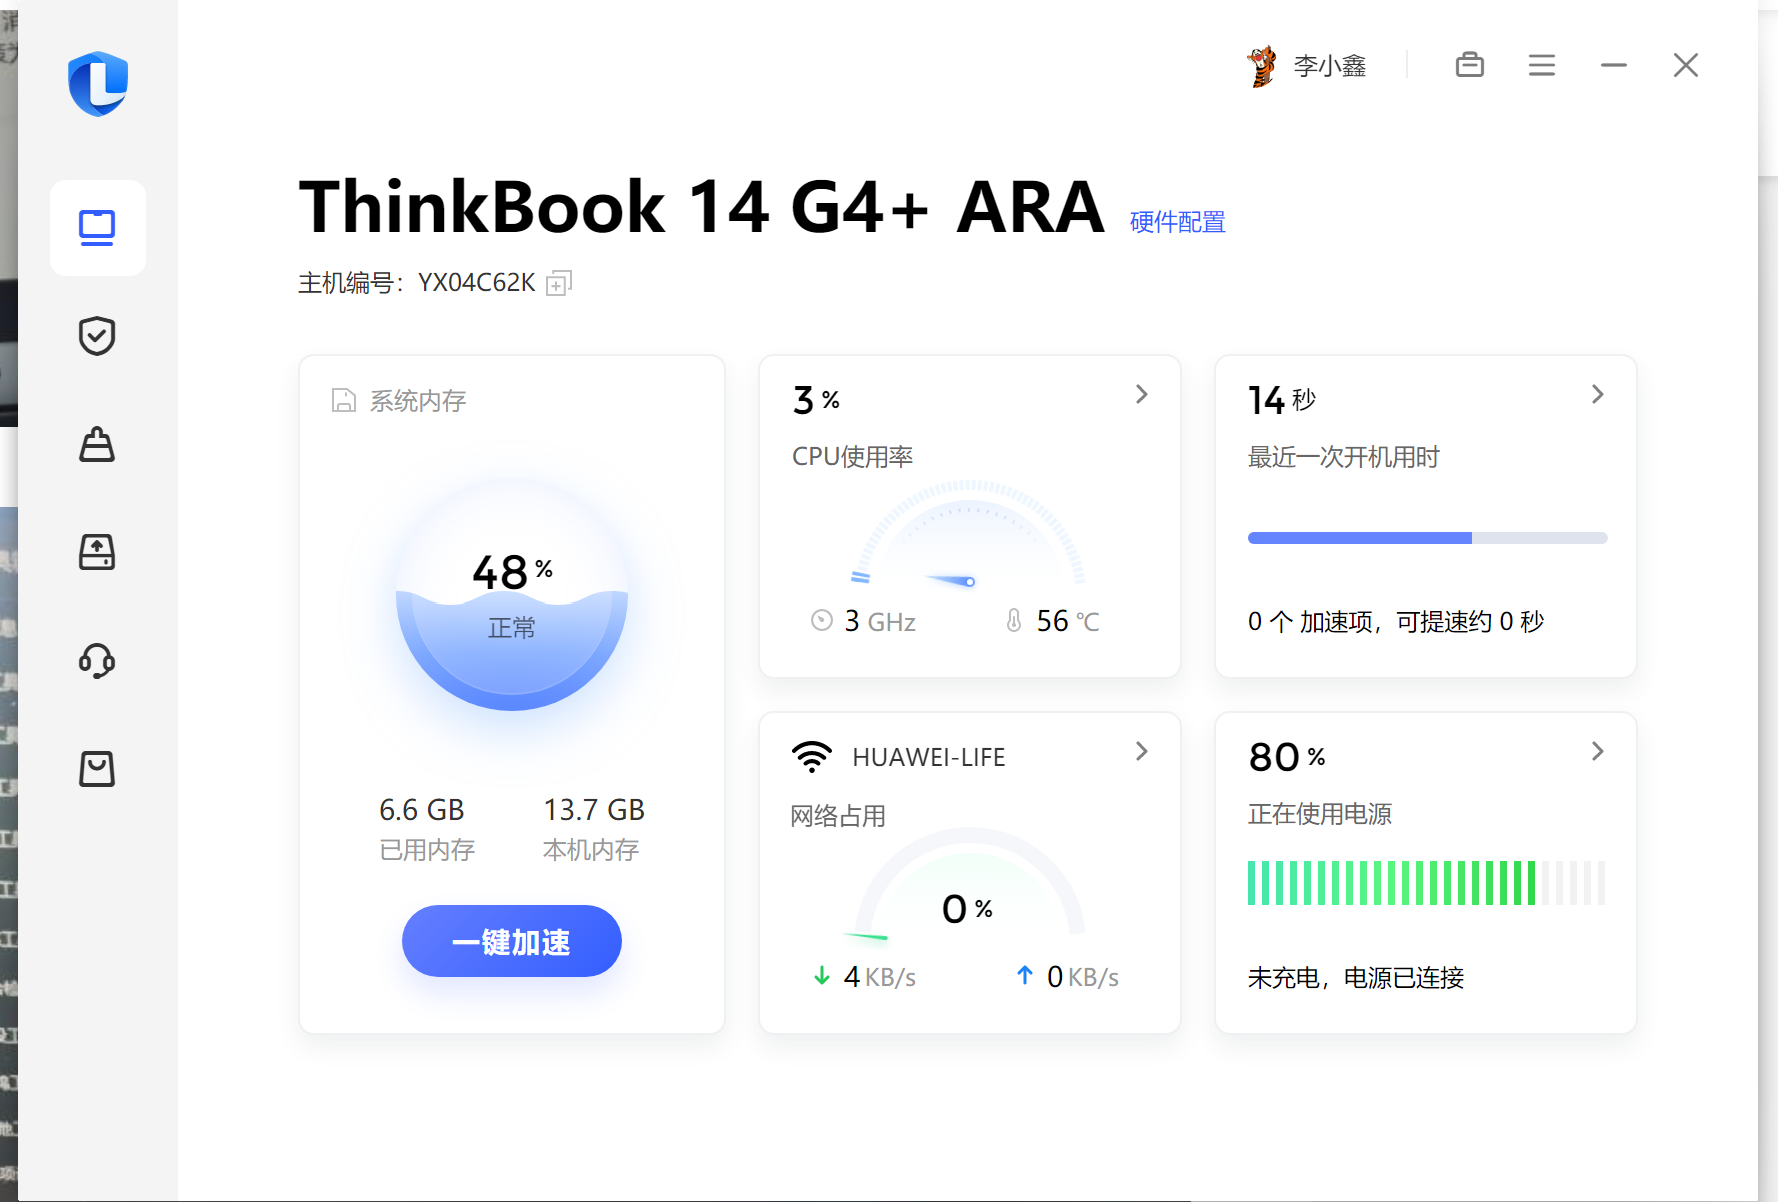
Task: Open the hamburger main menu
Action: click(1541, 65)
